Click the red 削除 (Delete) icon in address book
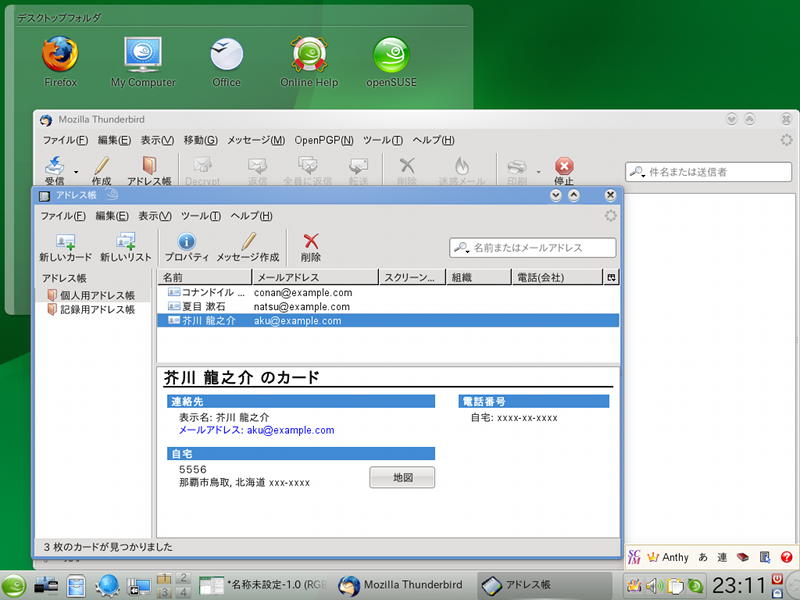This screenshot has height=600, width=800. [311, 242]
